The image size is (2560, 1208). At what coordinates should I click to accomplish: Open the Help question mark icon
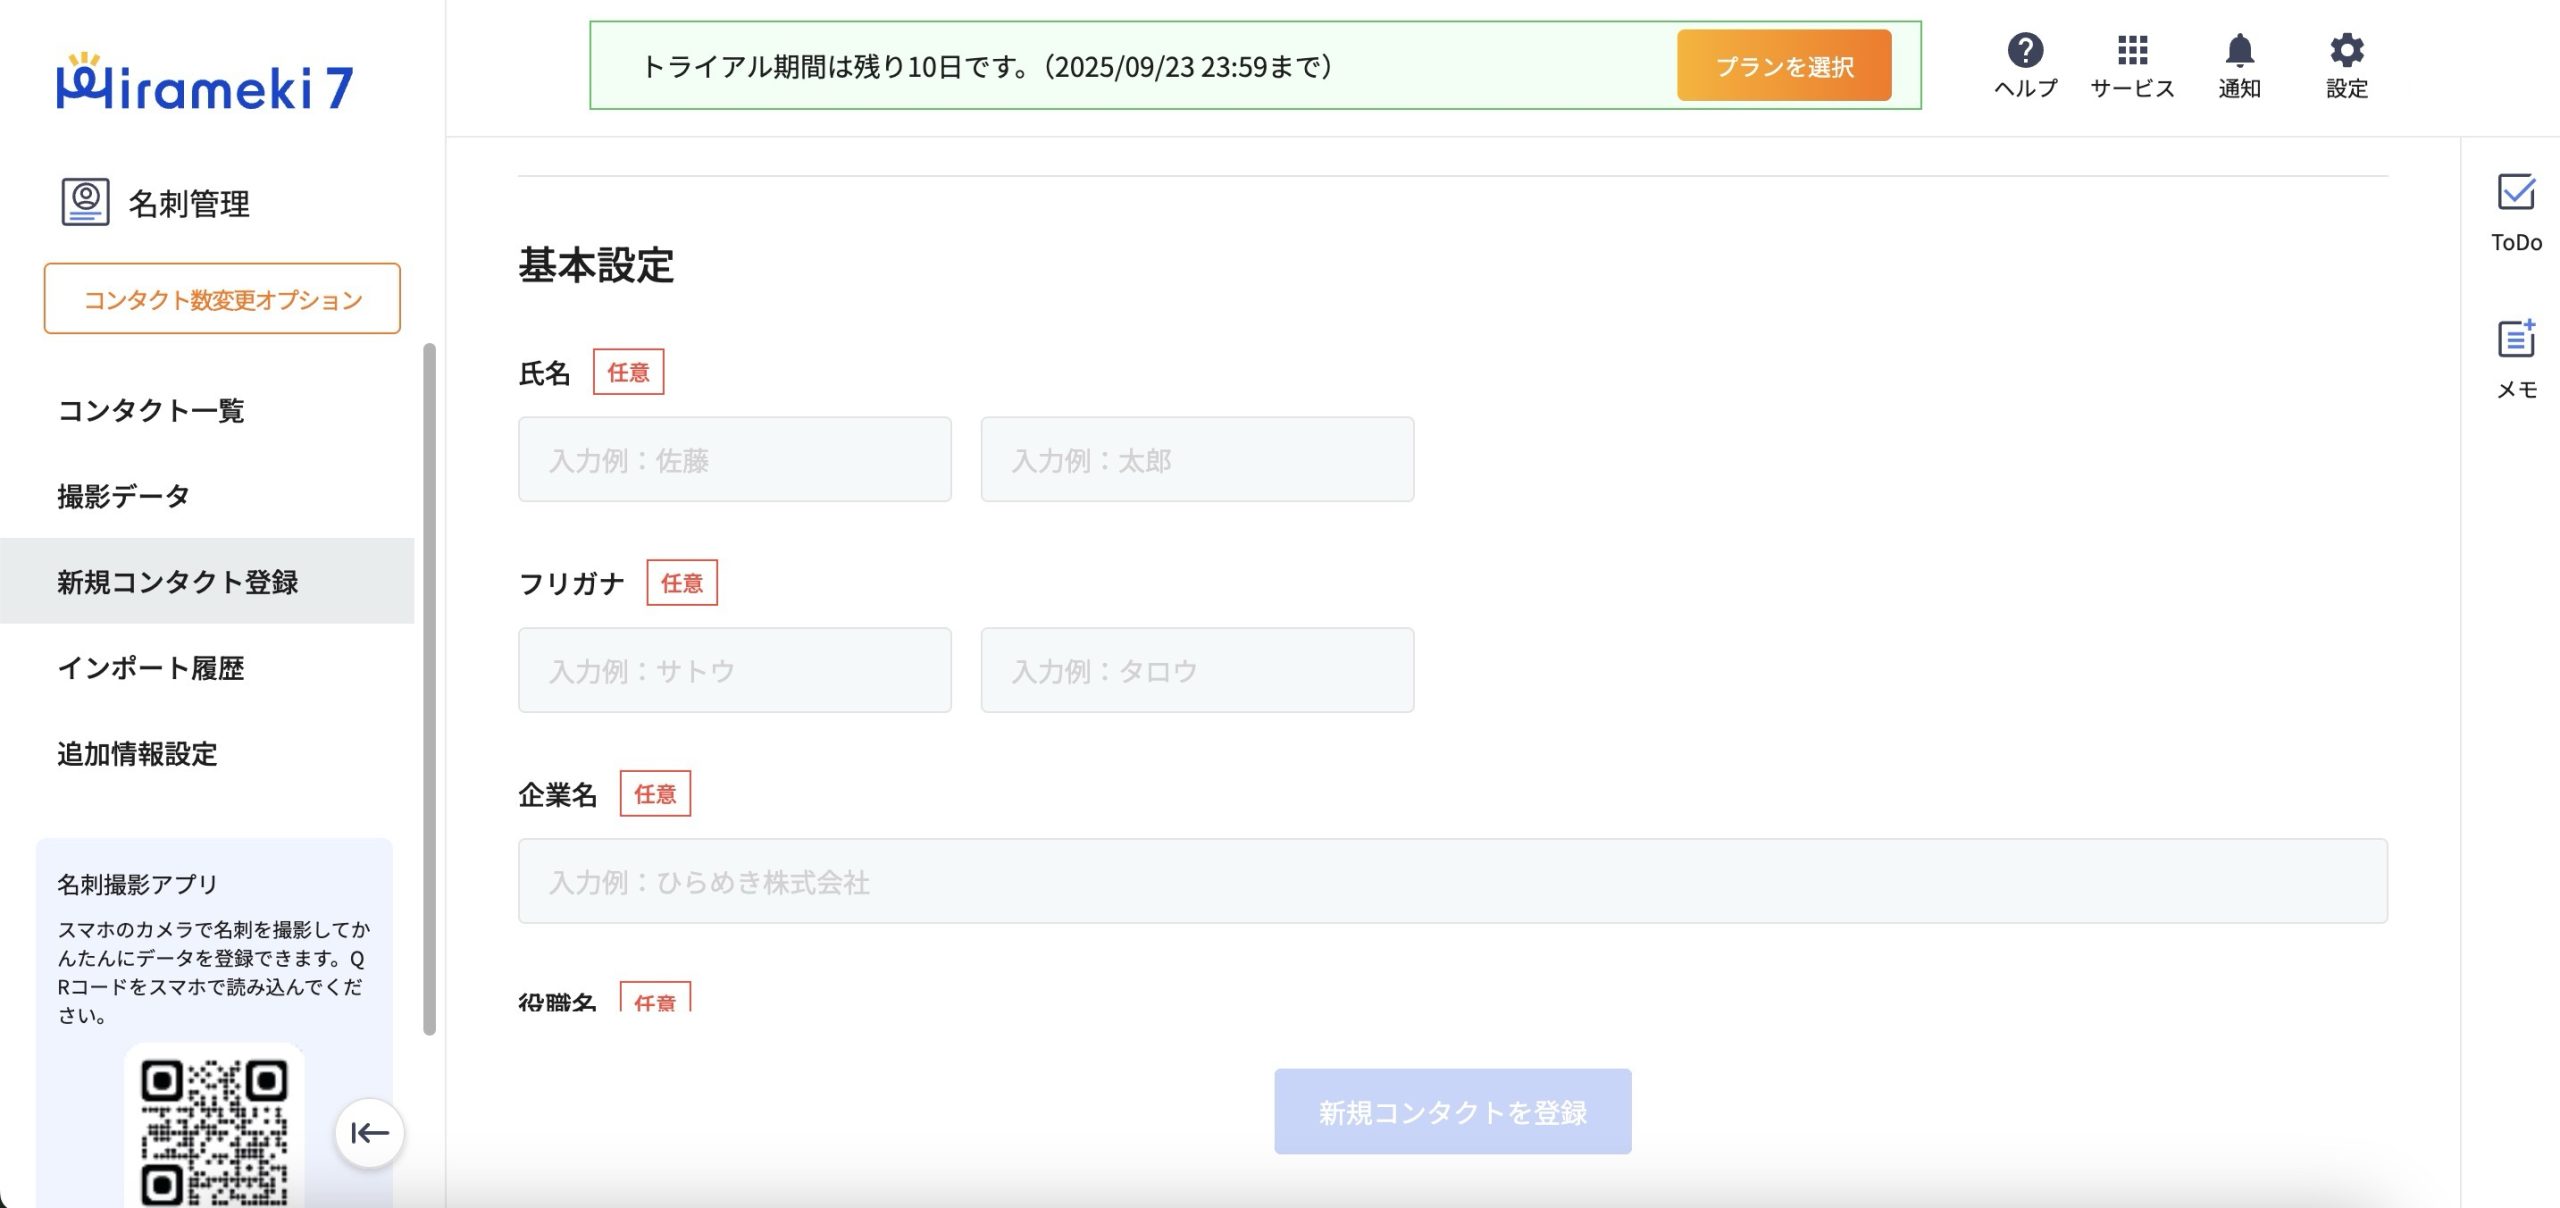2025,50
